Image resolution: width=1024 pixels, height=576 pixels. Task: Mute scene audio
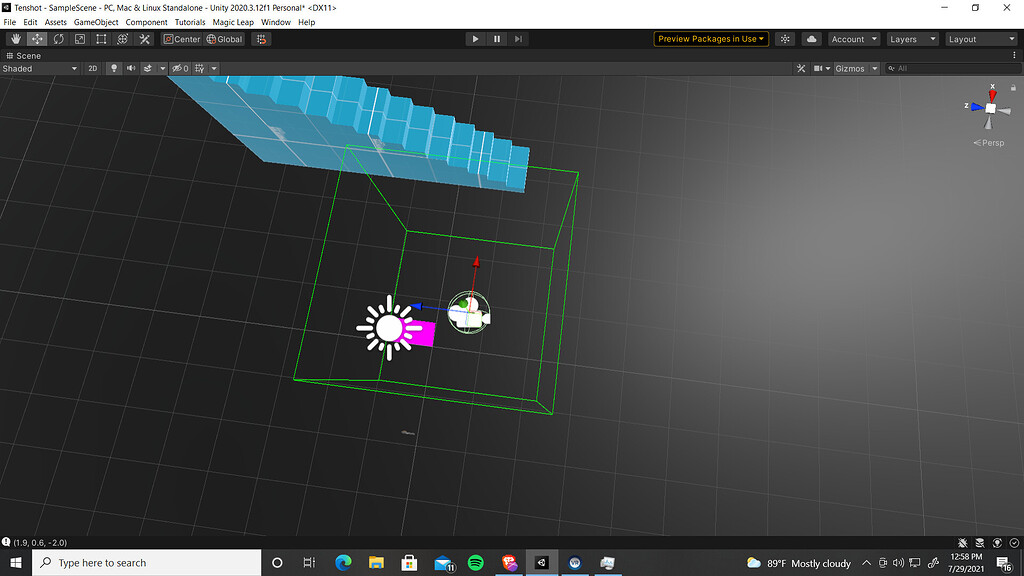click(x=129, y=68)
